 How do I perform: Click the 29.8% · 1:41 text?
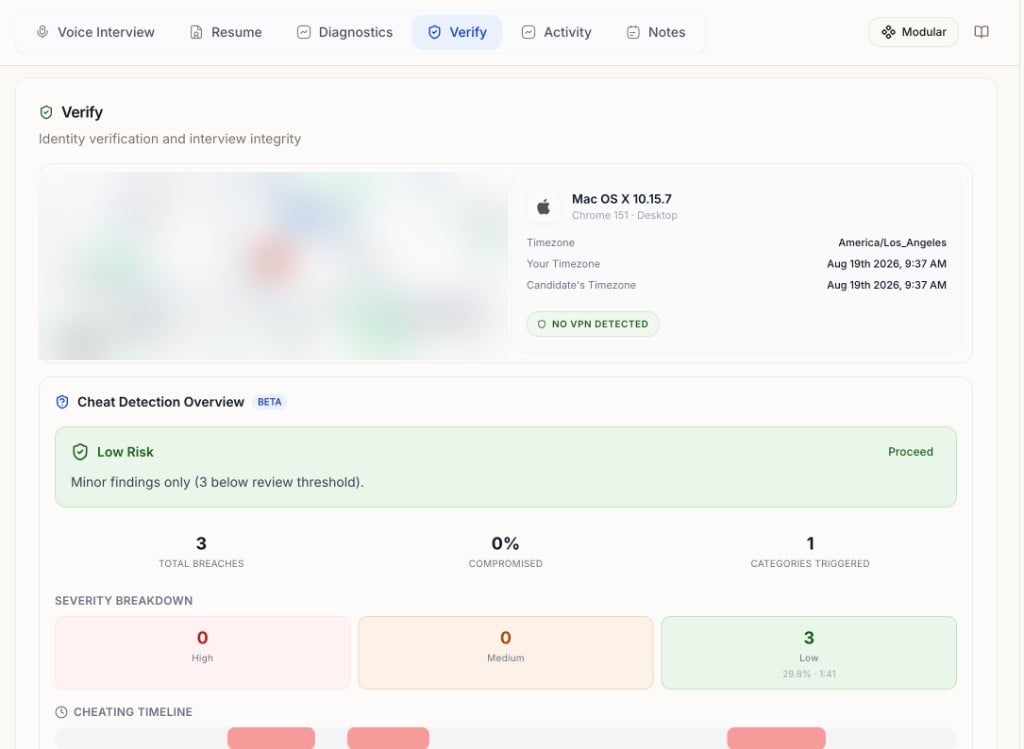809,673
